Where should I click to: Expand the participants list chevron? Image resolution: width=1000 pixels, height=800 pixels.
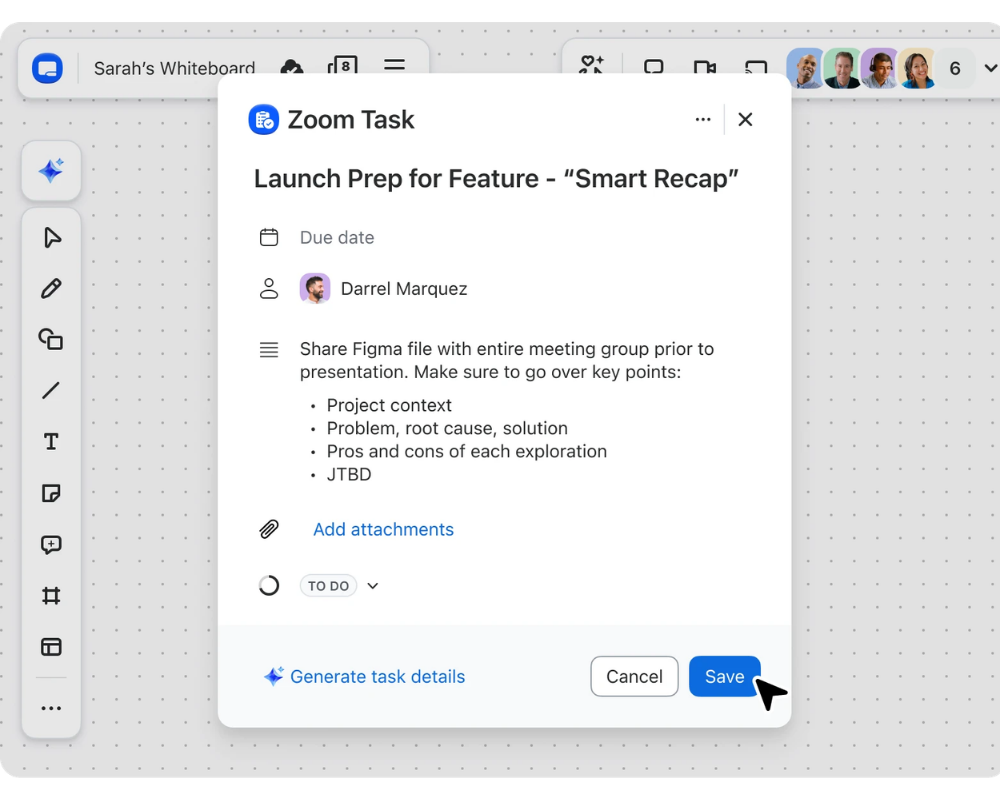990,68
